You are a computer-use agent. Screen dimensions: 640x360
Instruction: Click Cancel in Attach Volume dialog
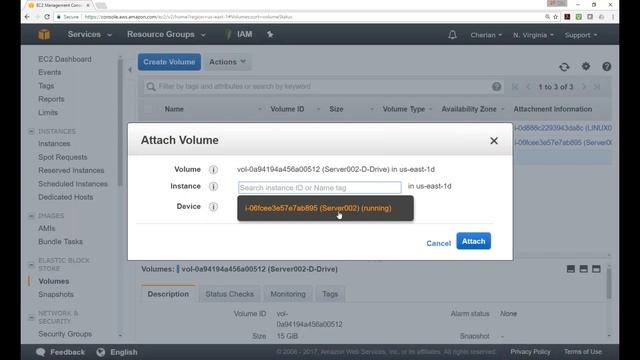(x=438, y=243)
